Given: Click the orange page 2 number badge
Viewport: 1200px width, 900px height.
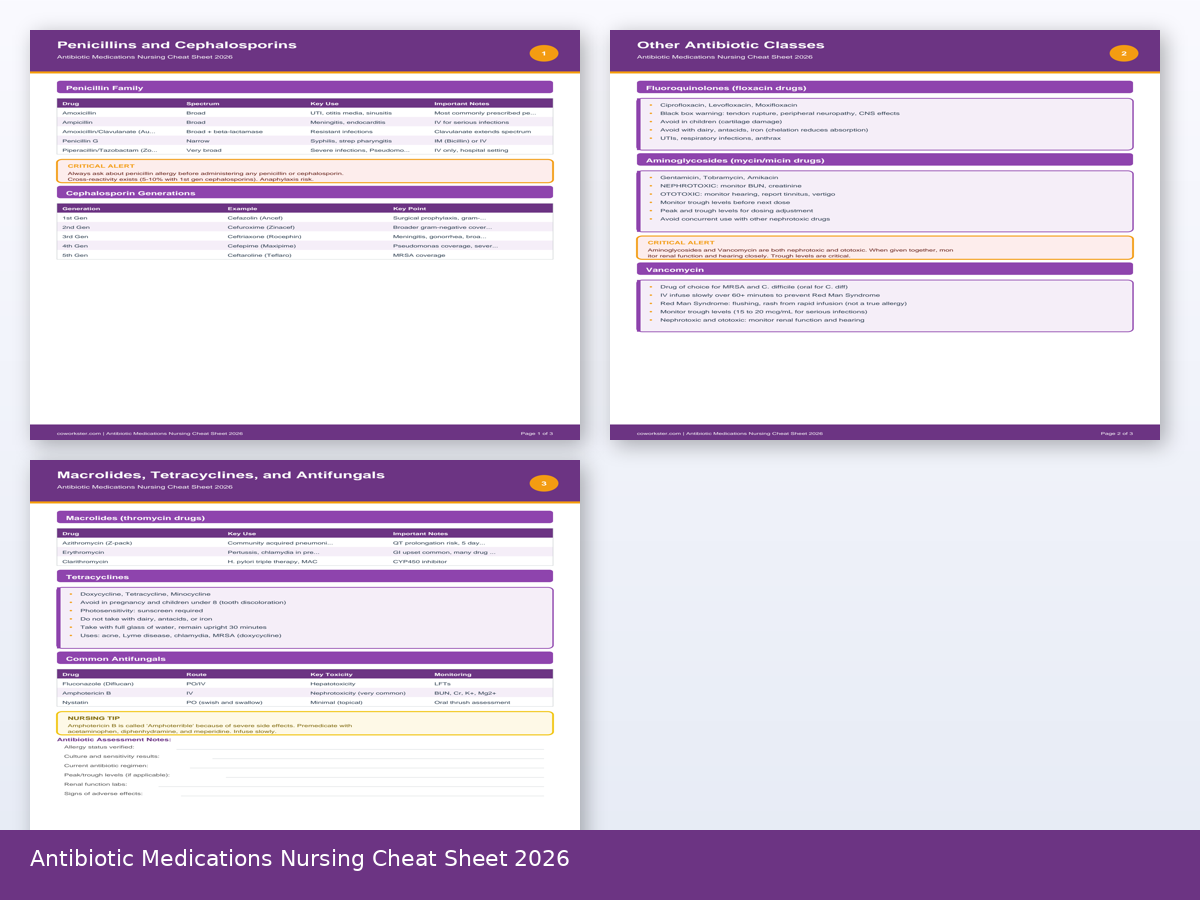Looking at the screenshot, I should point(1123,53).
